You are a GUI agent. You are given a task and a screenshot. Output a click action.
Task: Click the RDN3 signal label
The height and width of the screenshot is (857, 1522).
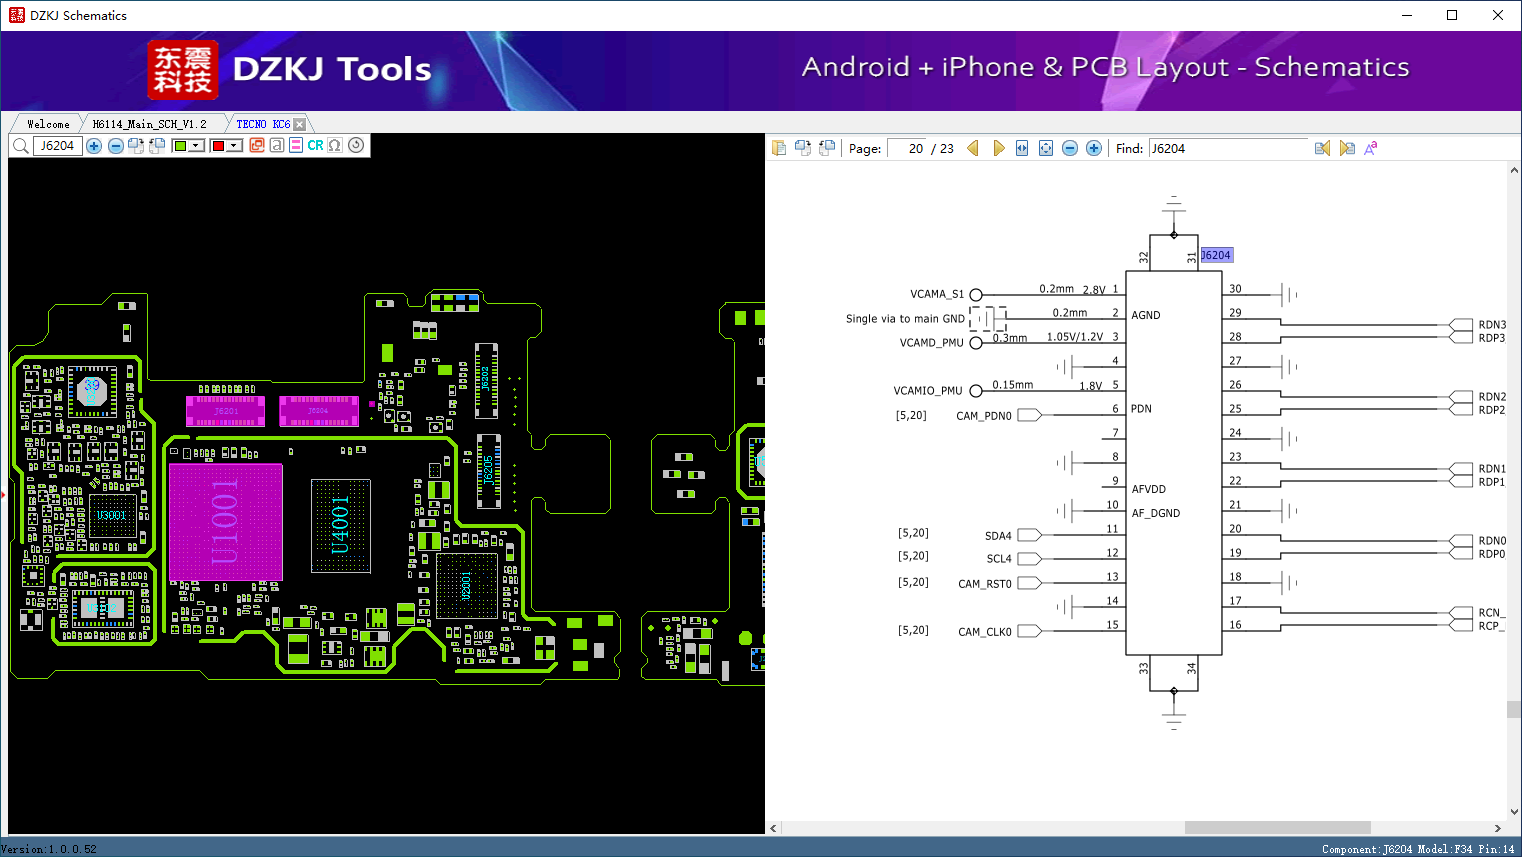[x=1492, y=325]
